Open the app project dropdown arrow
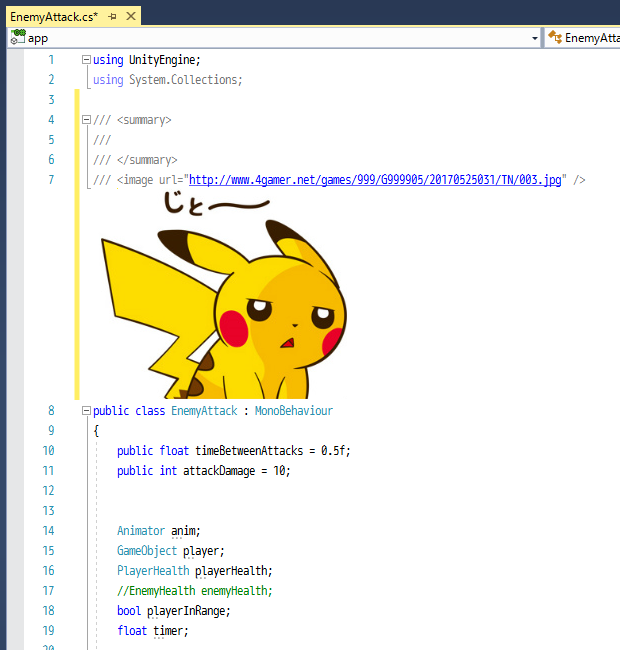This screenshot has height=650, width=620. tap(535, 38)
